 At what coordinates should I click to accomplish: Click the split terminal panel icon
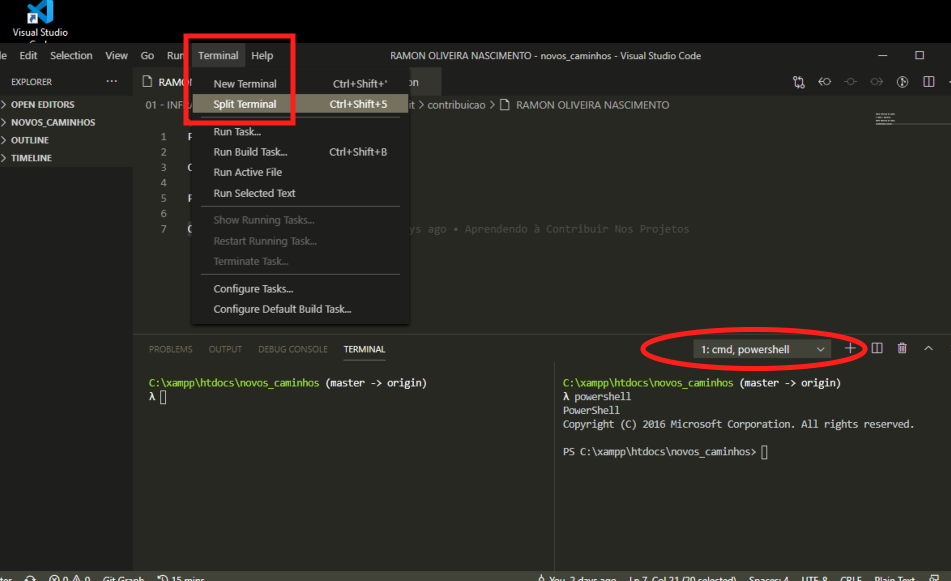pos(876,348)
